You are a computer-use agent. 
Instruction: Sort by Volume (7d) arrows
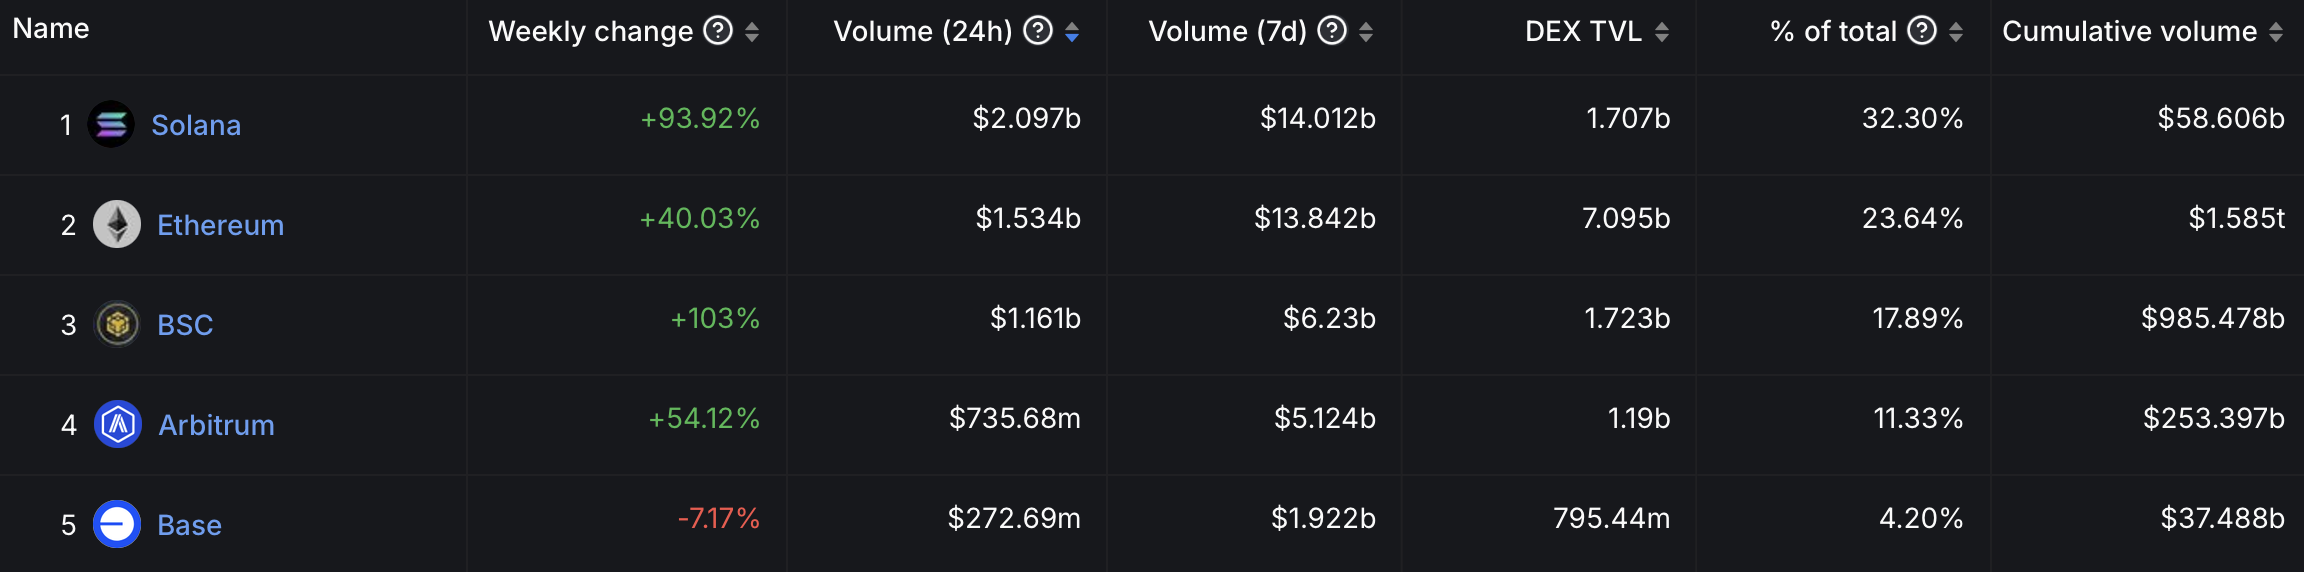(x=1366, y=32)
